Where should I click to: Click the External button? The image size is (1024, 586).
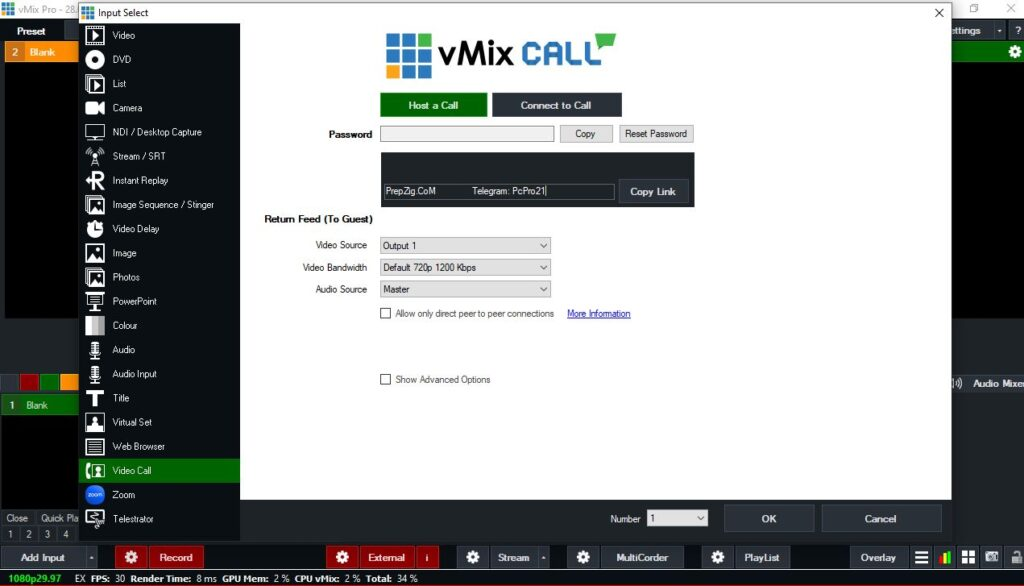click(x=387, y=557)
